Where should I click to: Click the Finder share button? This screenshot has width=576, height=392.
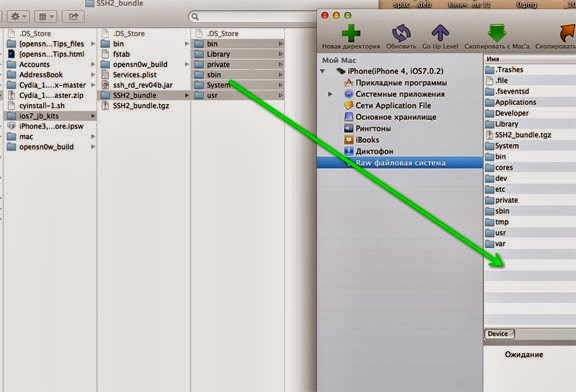click(73, 17)
